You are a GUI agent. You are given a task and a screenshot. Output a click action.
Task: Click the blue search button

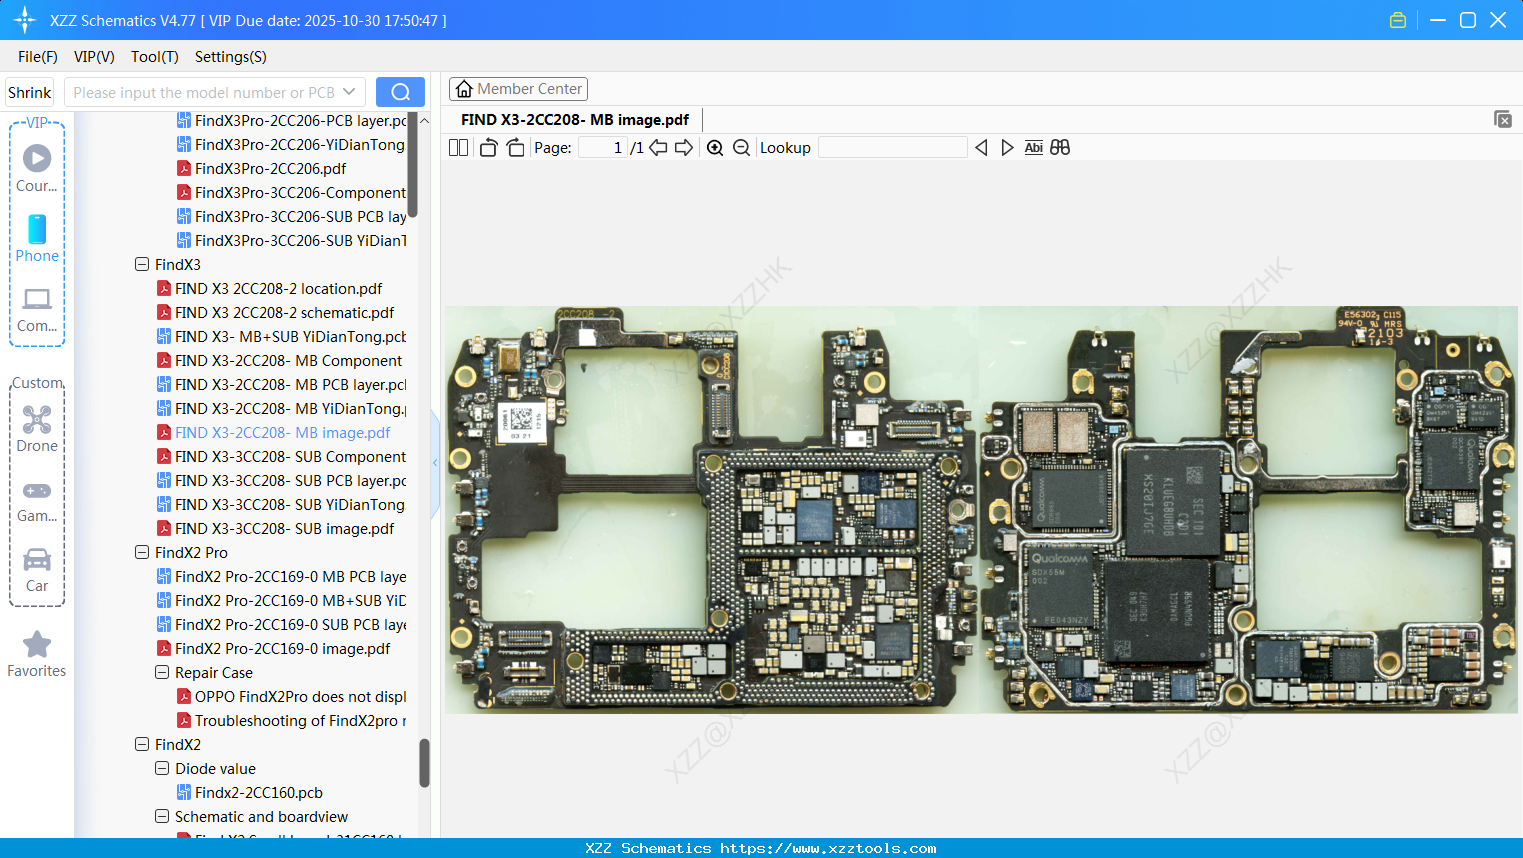(400, 92)
